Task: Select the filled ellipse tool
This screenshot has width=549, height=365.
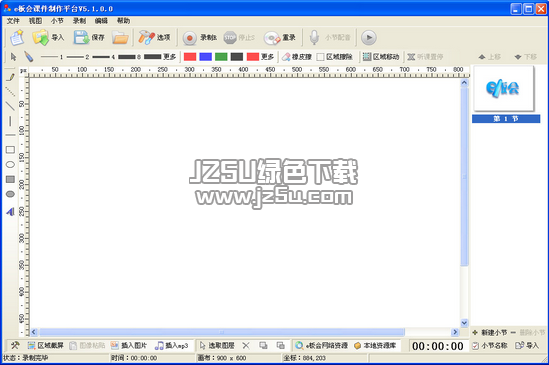Action: tap(10, 194)
